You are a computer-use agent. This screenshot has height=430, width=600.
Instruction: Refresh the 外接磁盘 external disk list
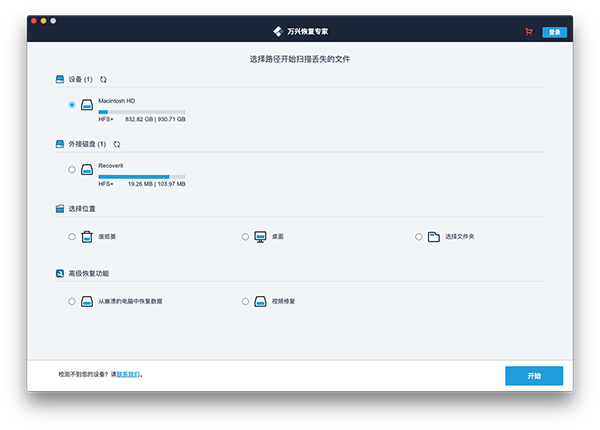tap(117, 144)
